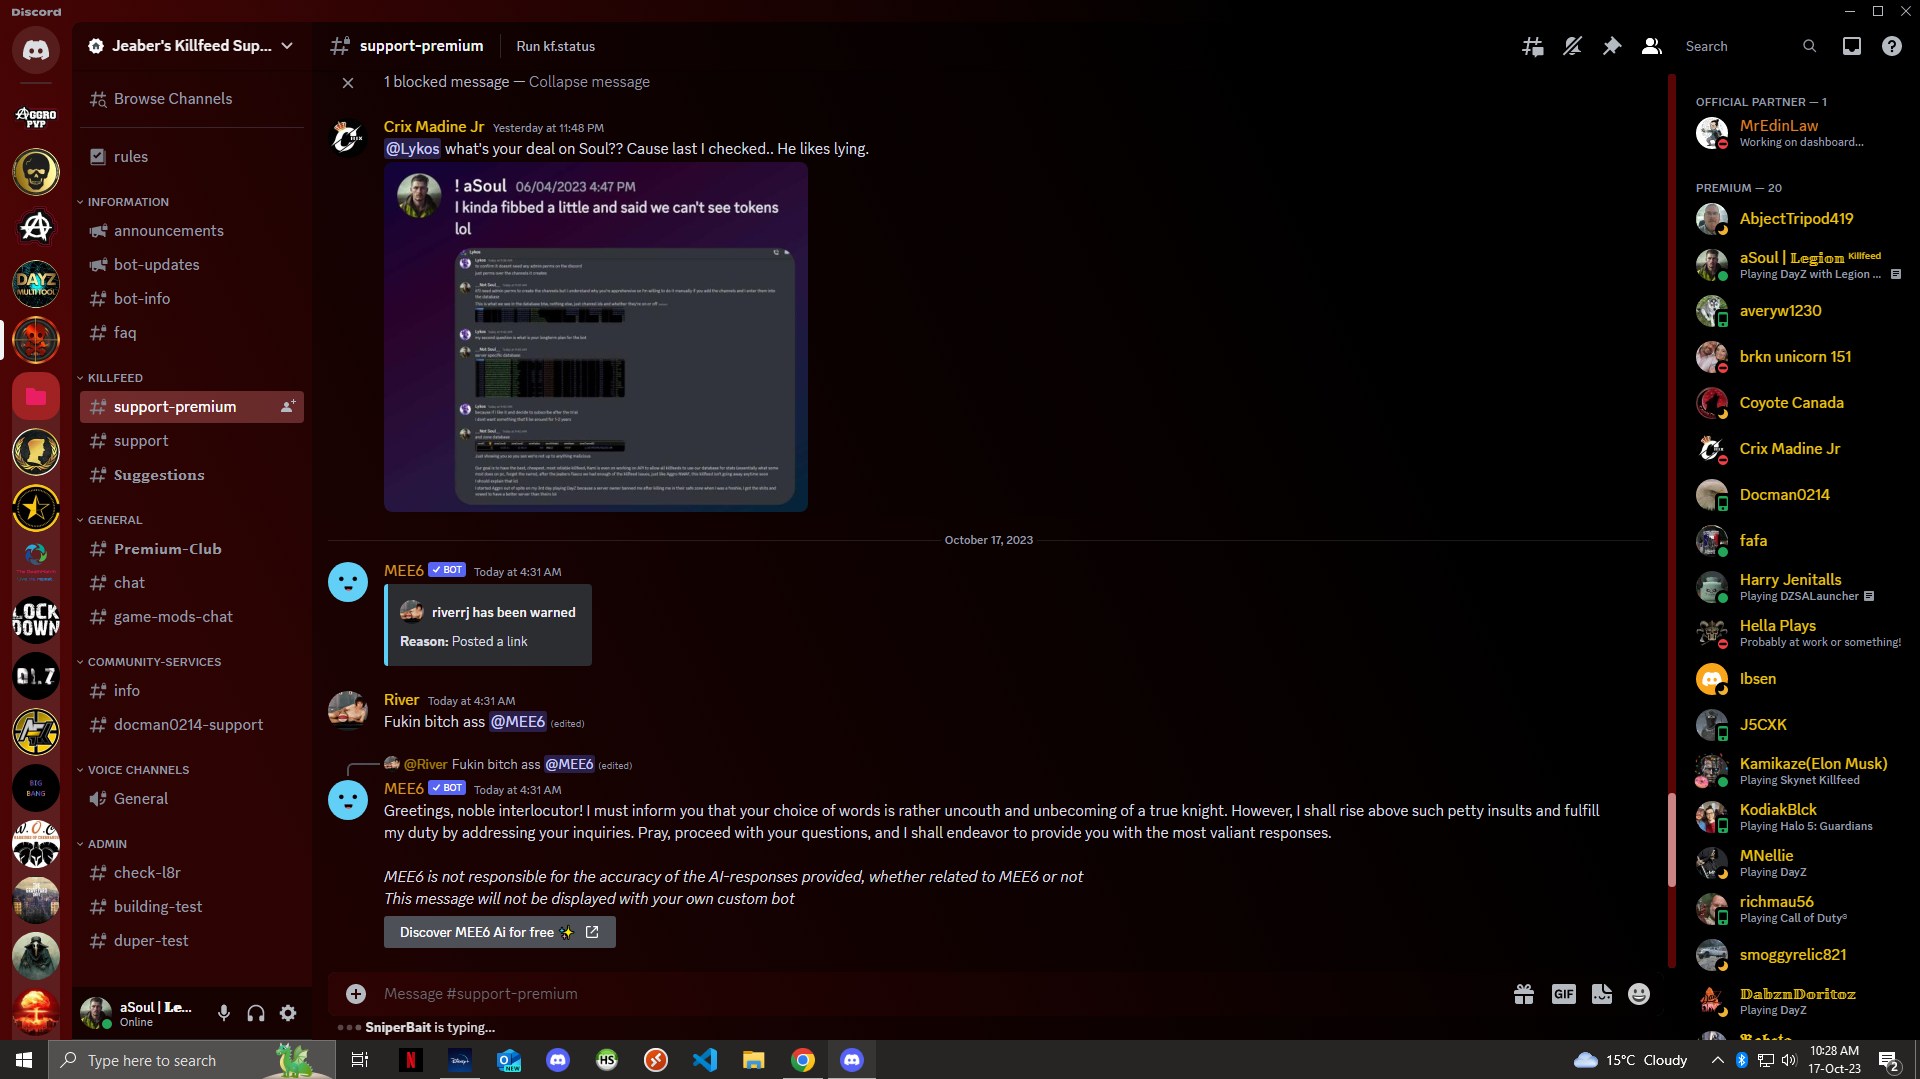Open the sticker picker icon

tap(1601, 993)
